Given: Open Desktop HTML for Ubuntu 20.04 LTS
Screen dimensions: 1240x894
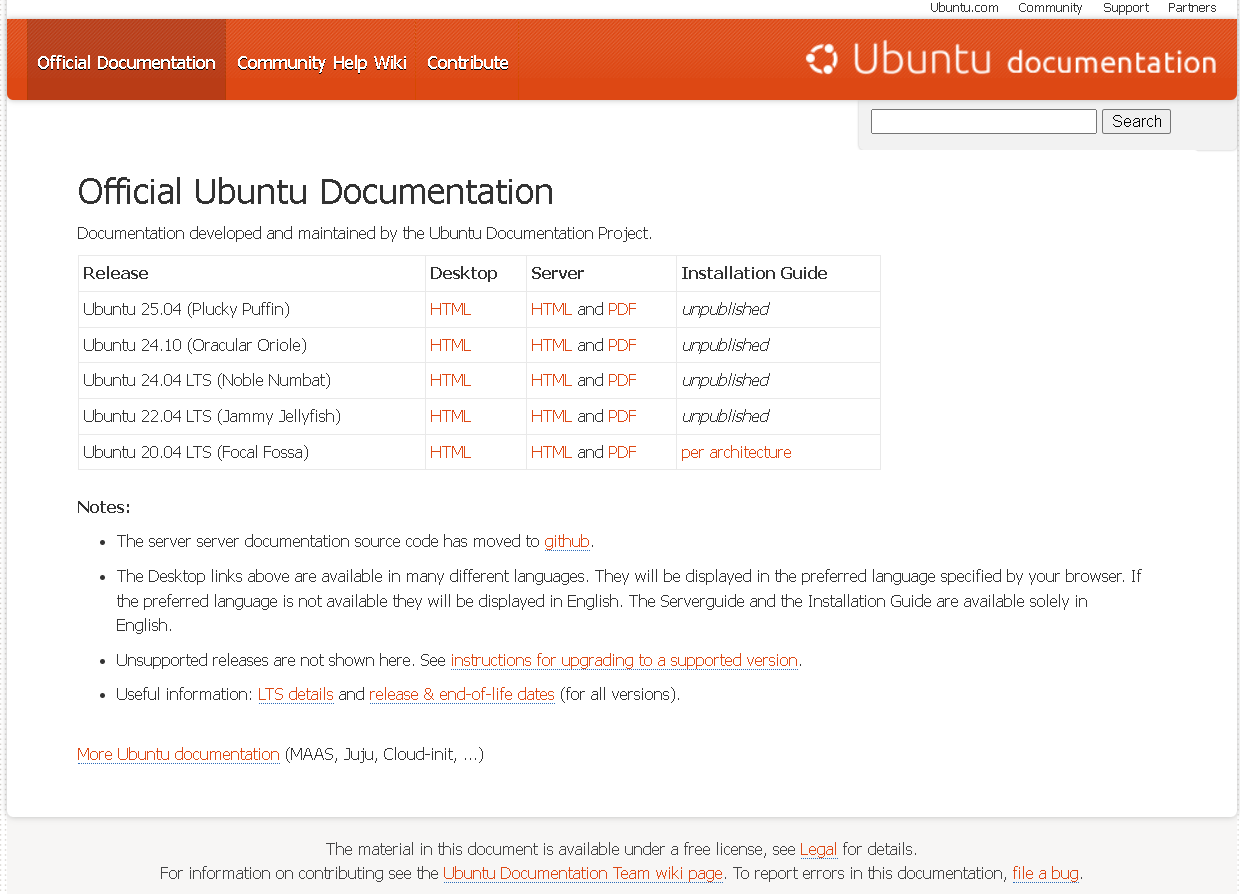Looking at the screenshot, I should coord(450,452).
